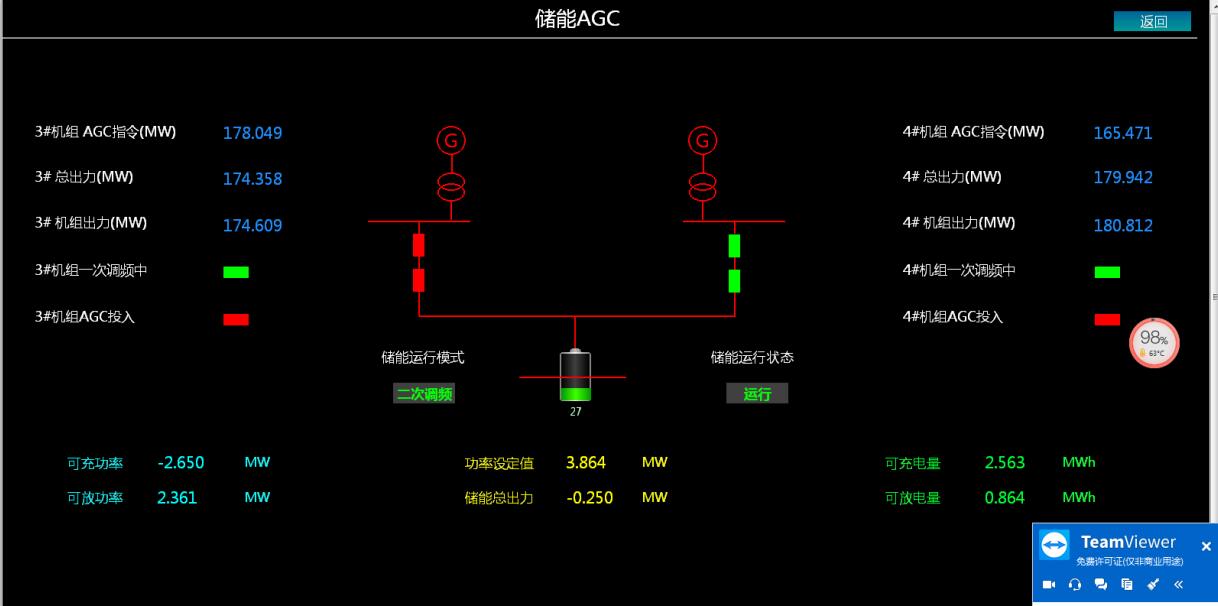
Task: Click the 运行 status indicator
Action: point(757,394)
